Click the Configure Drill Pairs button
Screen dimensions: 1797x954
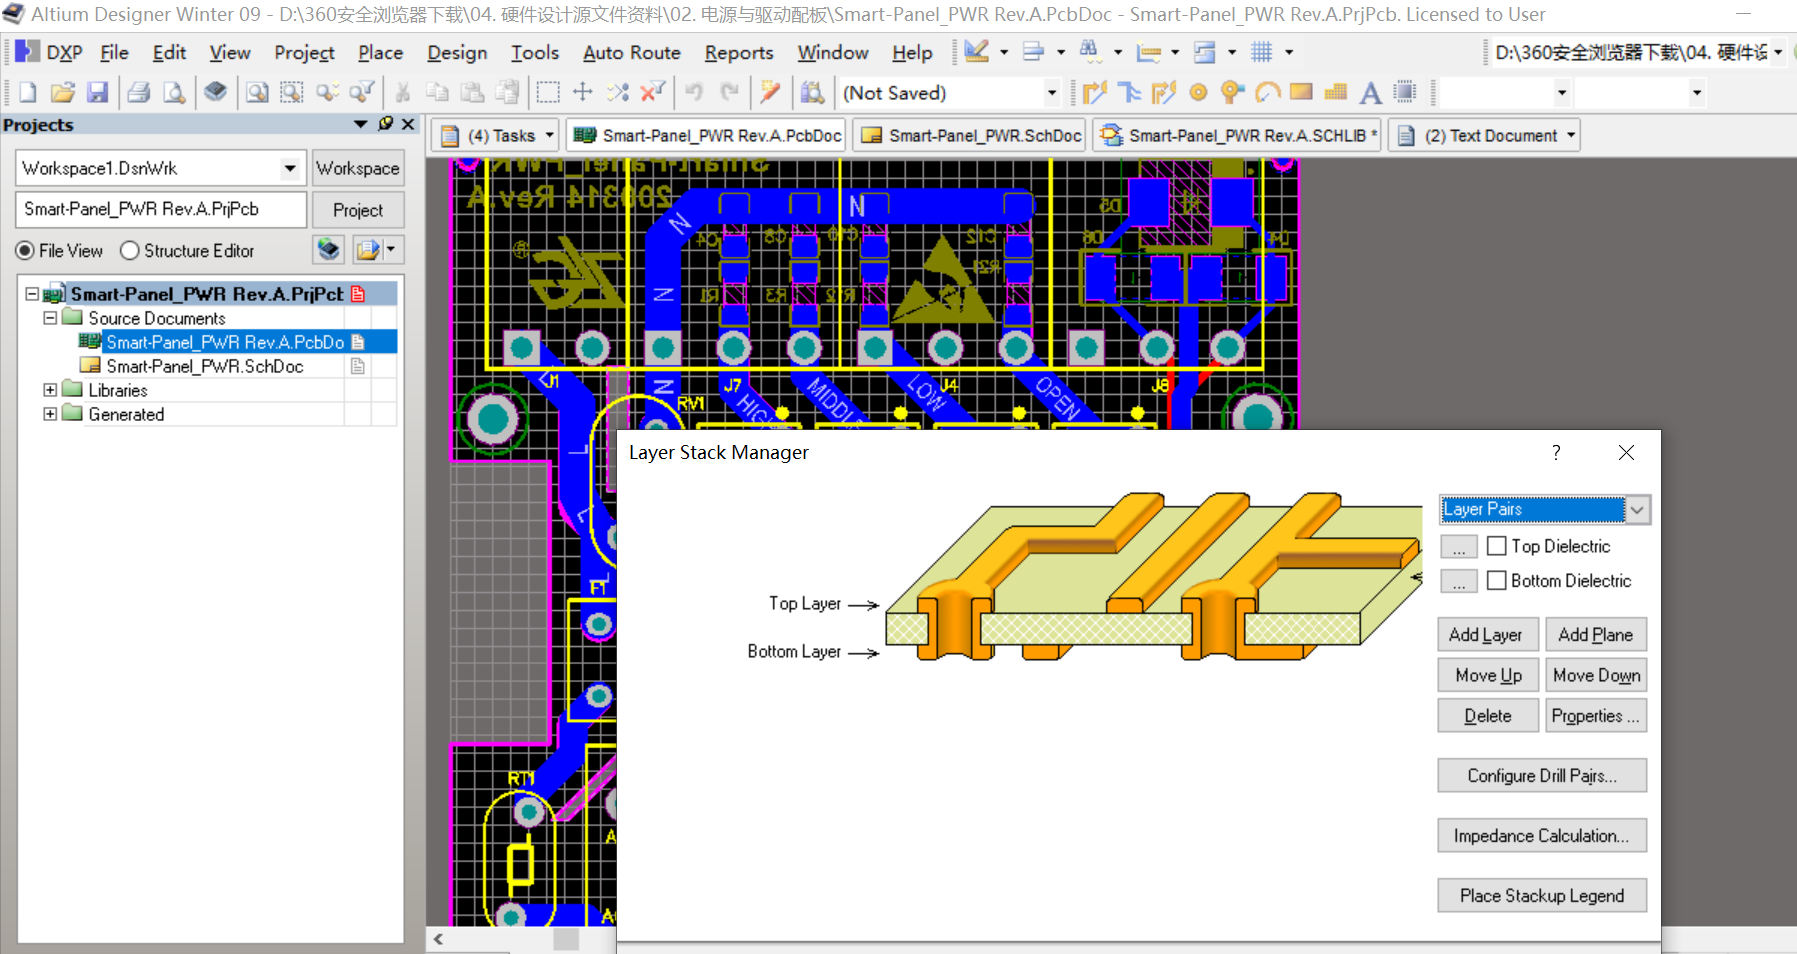[1542, 776]
